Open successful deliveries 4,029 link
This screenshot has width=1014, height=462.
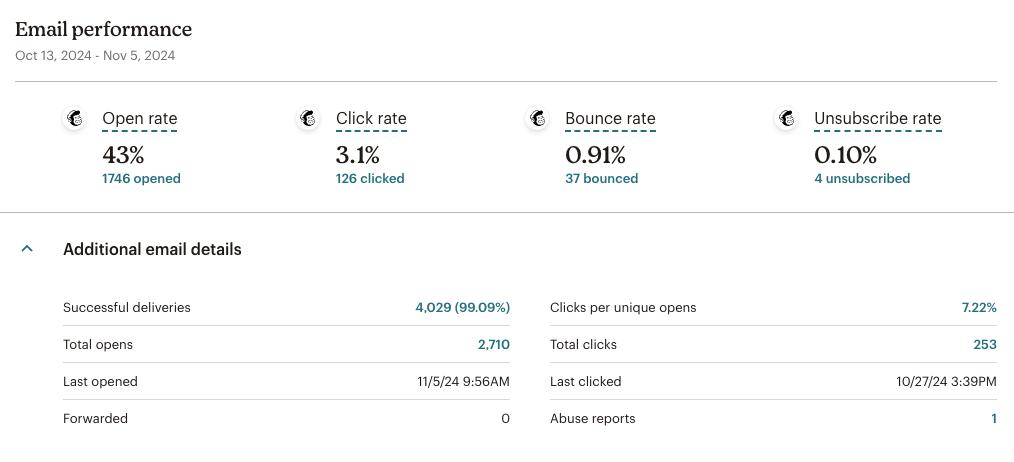click(x=462, y=307)
